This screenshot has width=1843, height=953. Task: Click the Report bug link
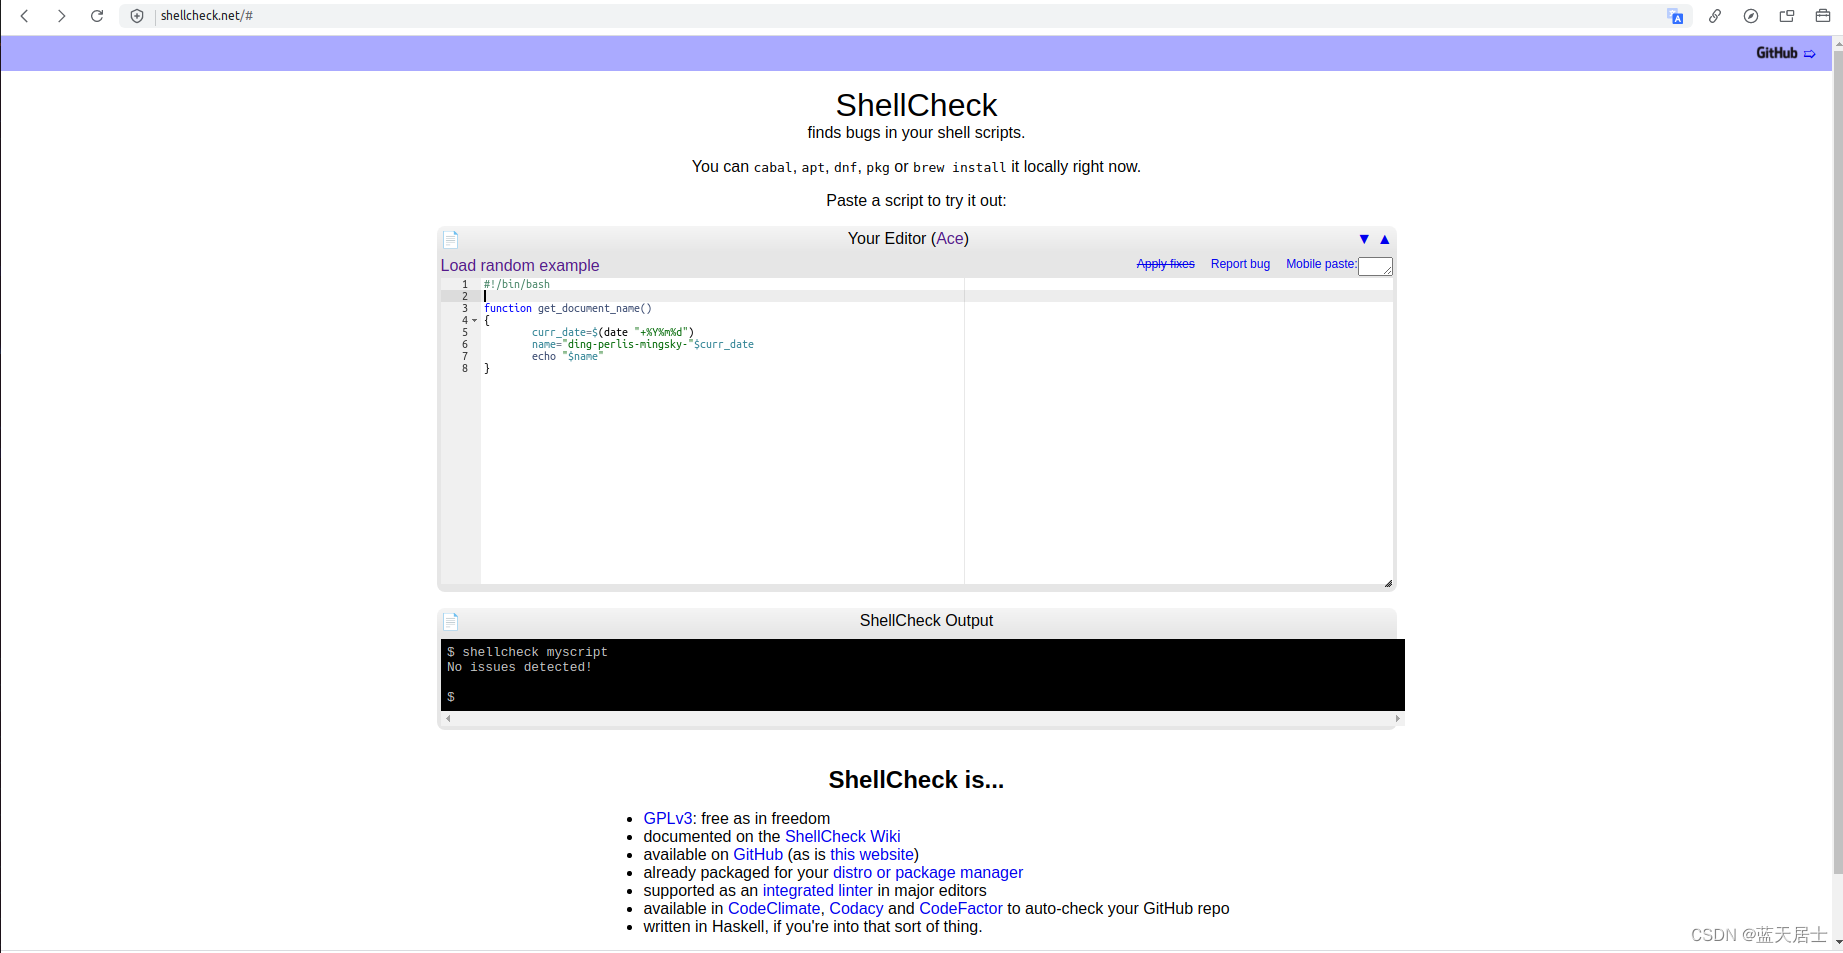tap(1239, 264)
